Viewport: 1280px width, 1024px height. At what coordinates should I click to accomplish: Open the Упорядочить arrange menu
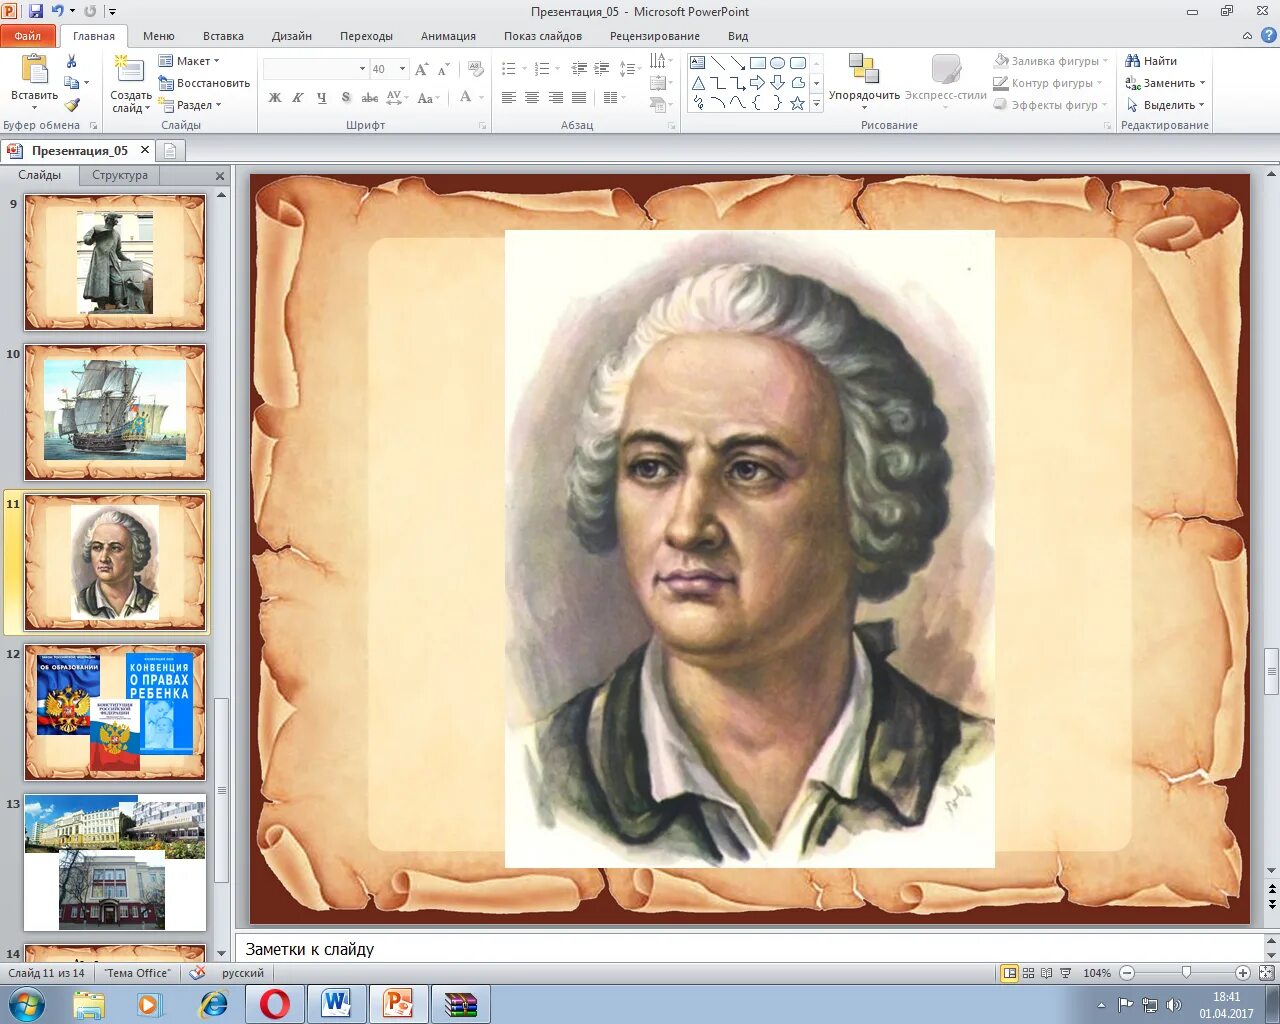(x=864, y=80)
